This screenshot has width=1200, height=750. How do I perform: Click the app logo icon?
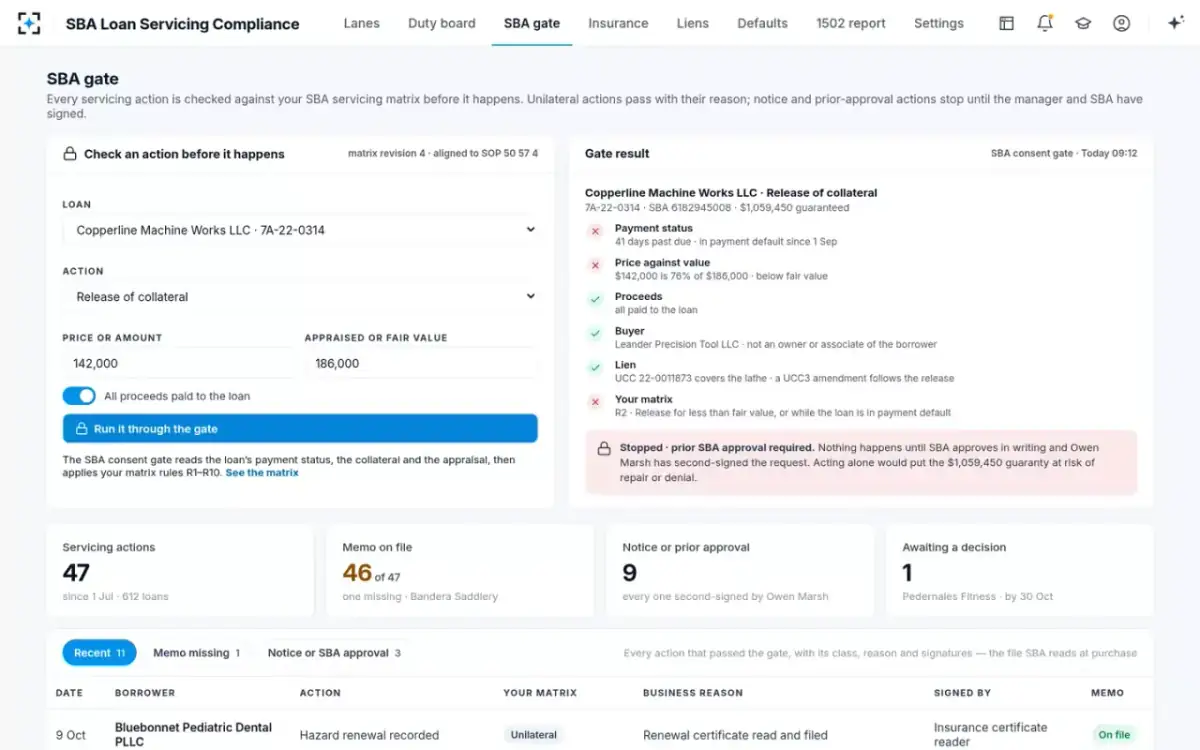tap(29, 23)
